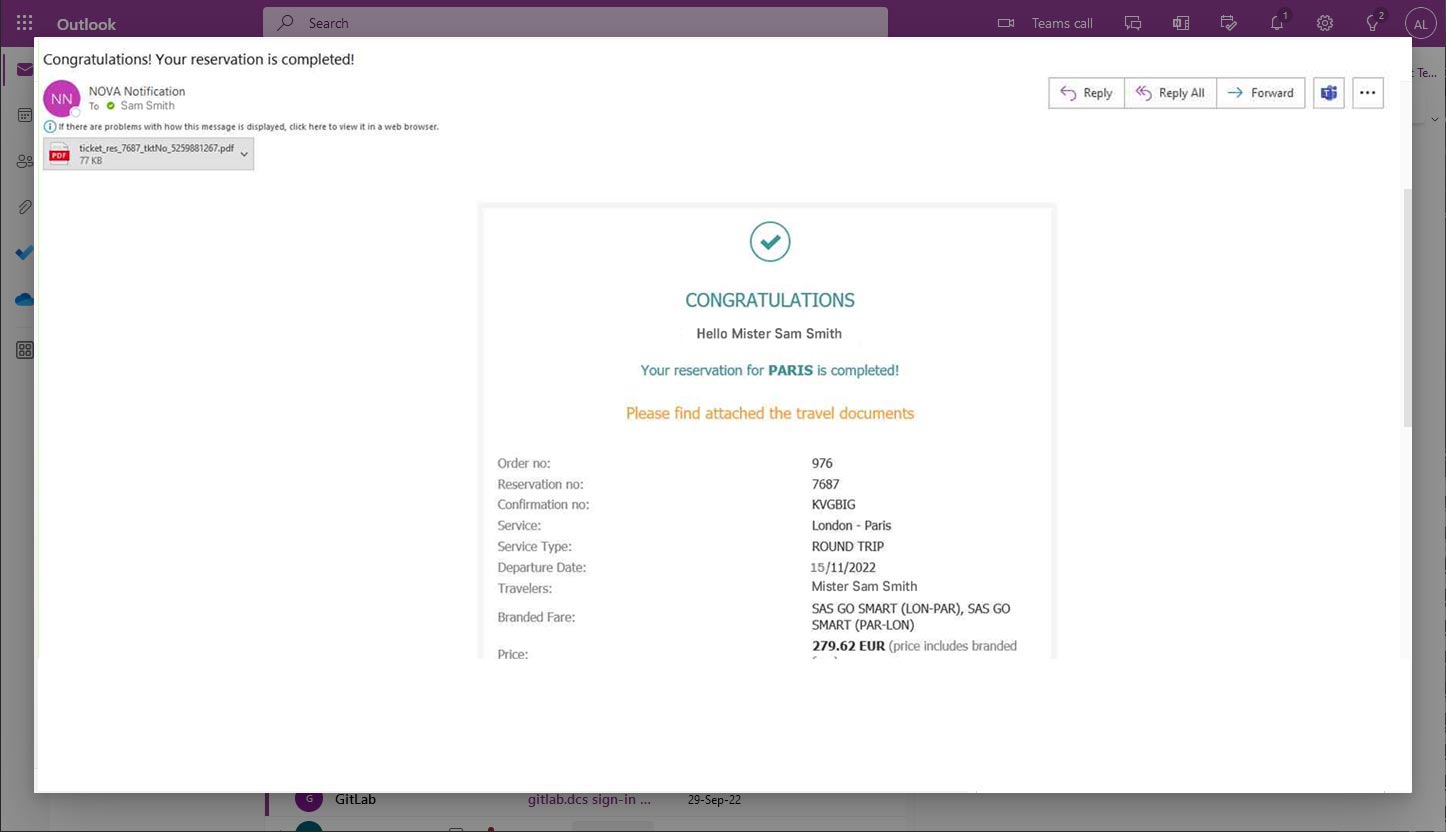The height and width of the screenshot is (832, 1446).
Task: Open the chat bubbles icon
Action: [x=1133, y=23]
